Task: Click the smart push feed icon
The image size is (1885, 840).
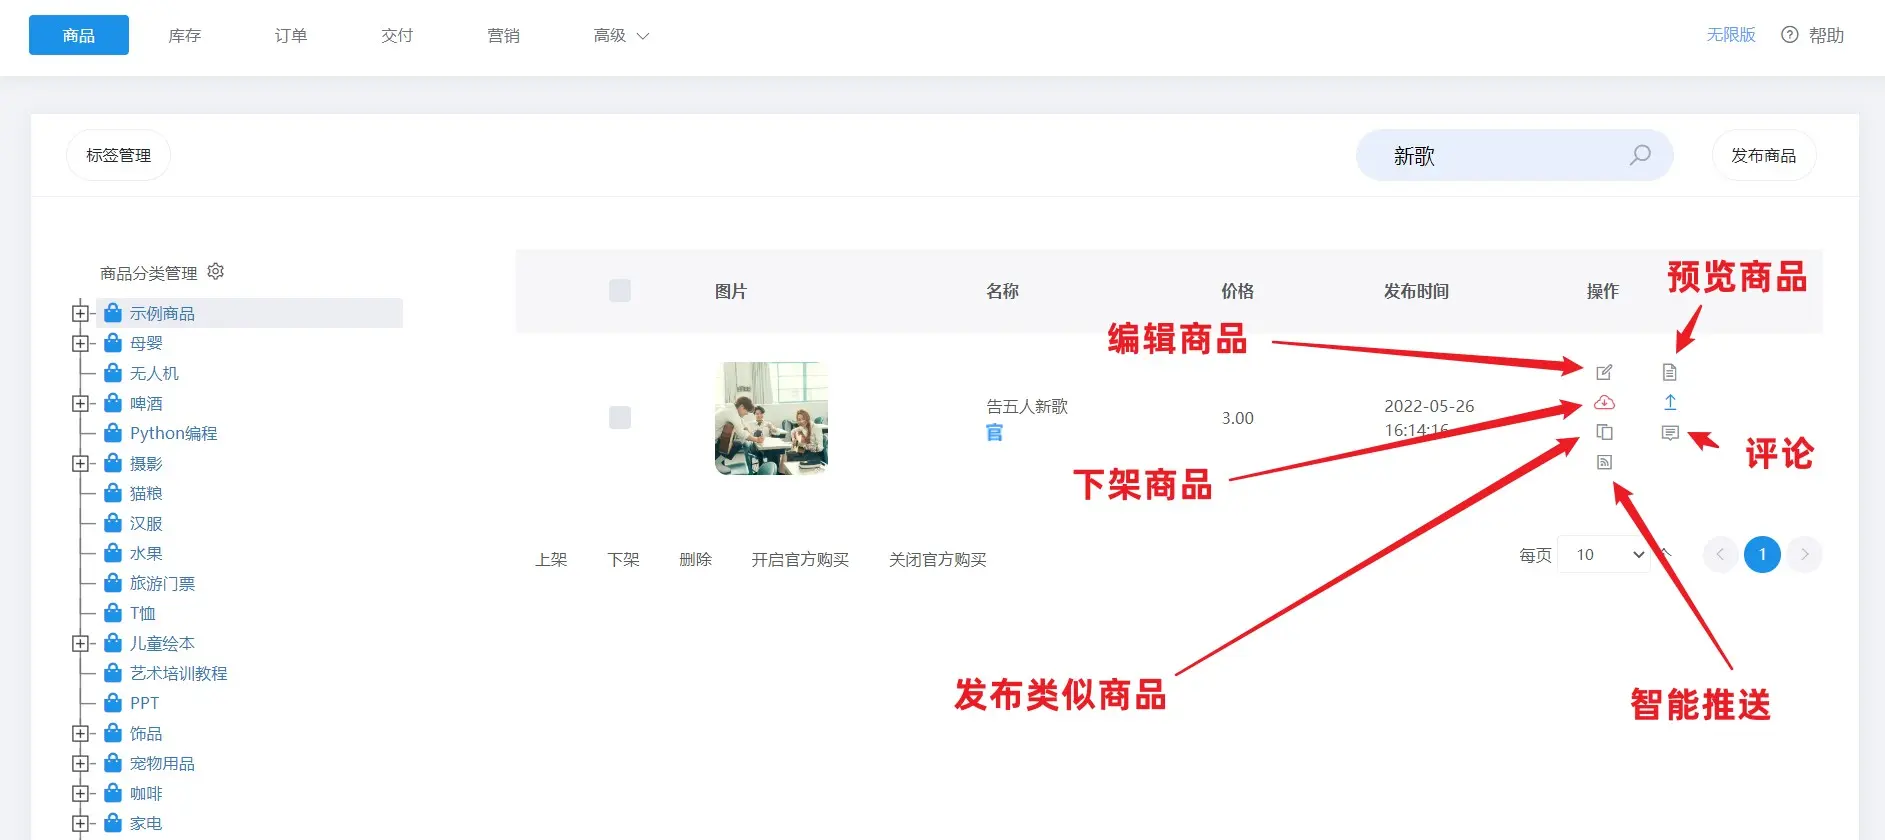Action: pos(1604,462)
